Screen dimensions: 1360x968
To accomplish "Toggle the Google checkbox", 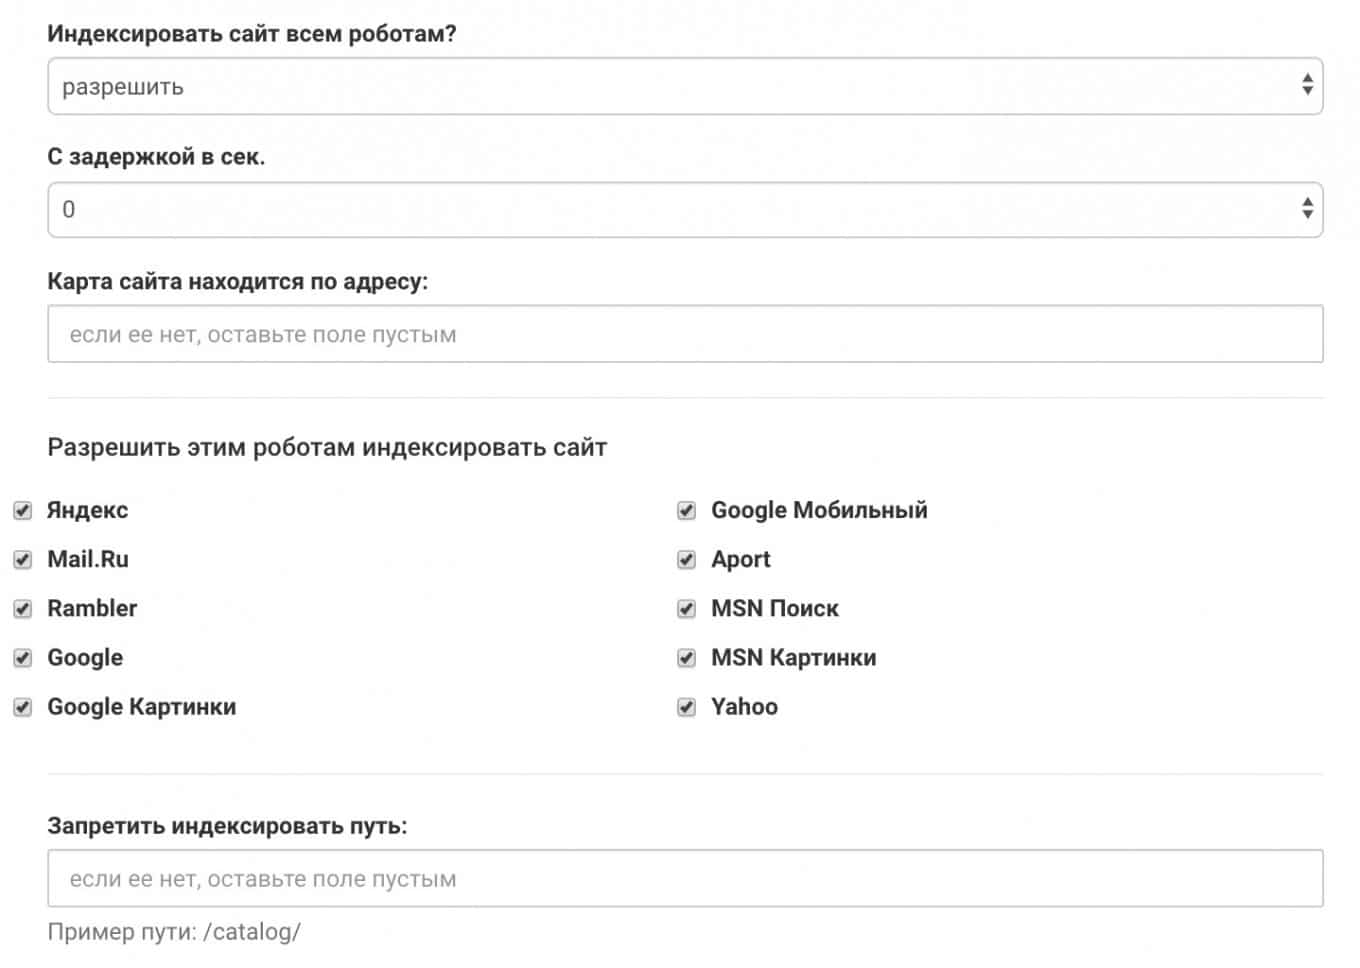I will tap(22, 658).
